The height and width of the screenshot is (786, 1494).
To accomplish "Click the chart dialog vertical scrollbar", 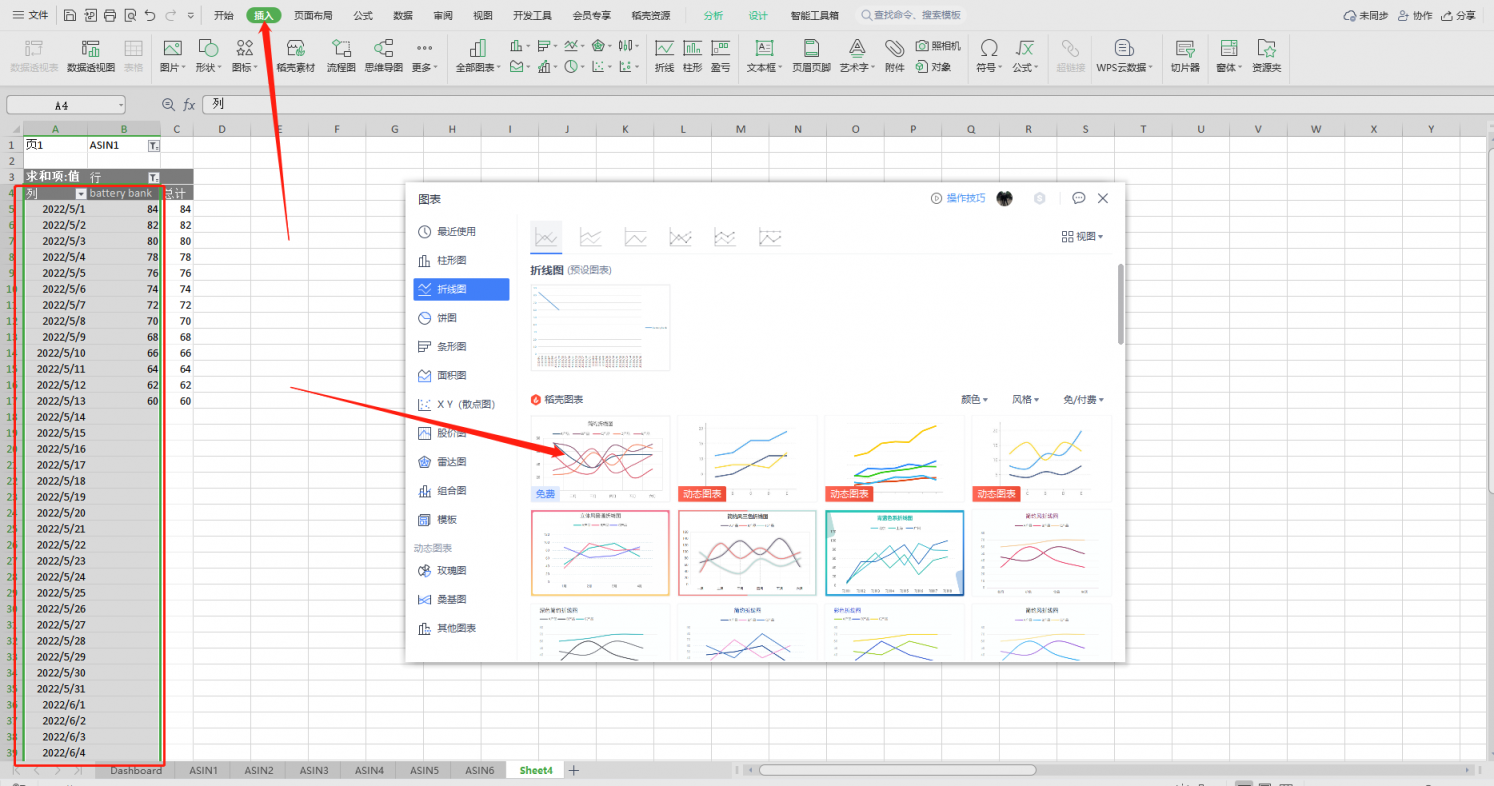I will pos(1120,305).
